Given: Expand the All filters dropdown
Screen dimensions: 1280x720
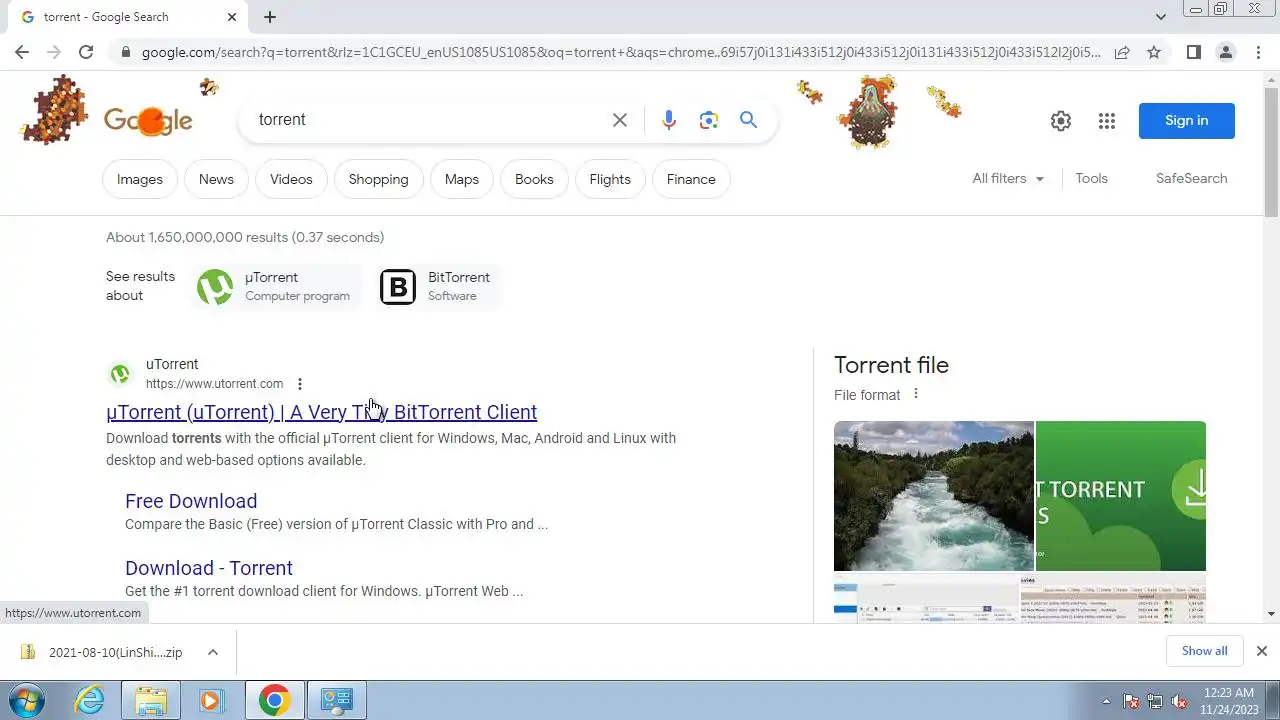Looking at the screenshot, I should tap(1008, 179).
